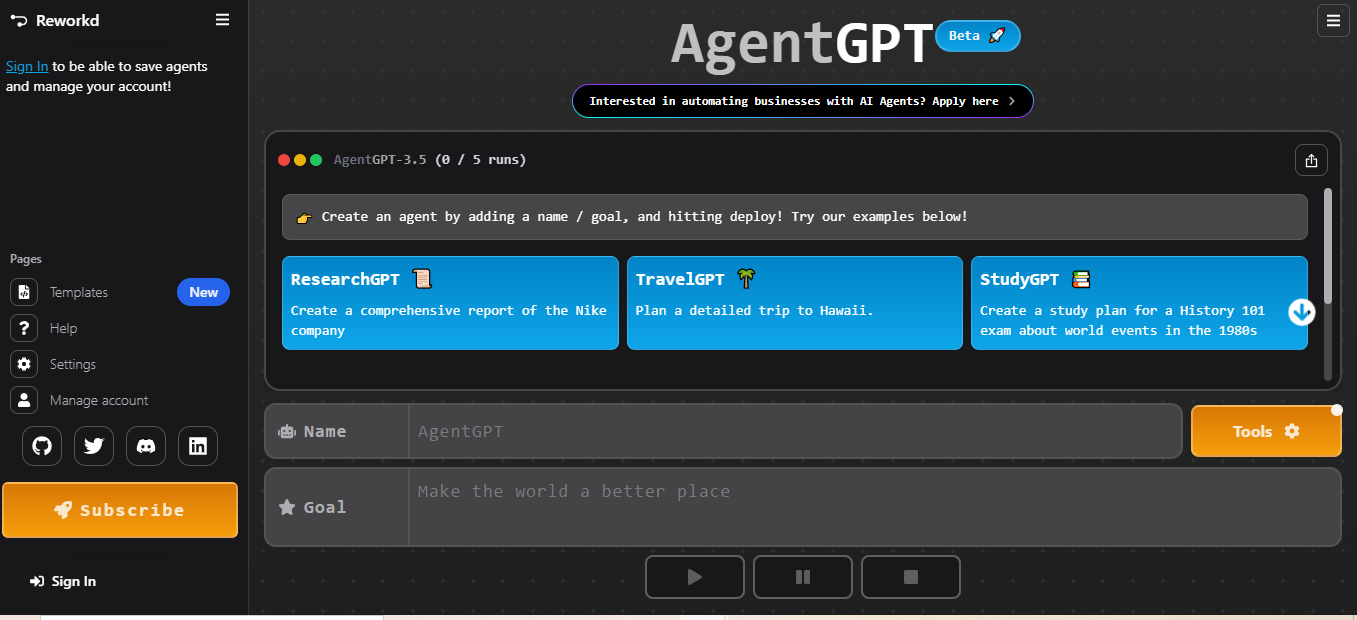This screenshot has width=1357, height=620.
Task: Click the Templates page icon
Action: (24, 292)
